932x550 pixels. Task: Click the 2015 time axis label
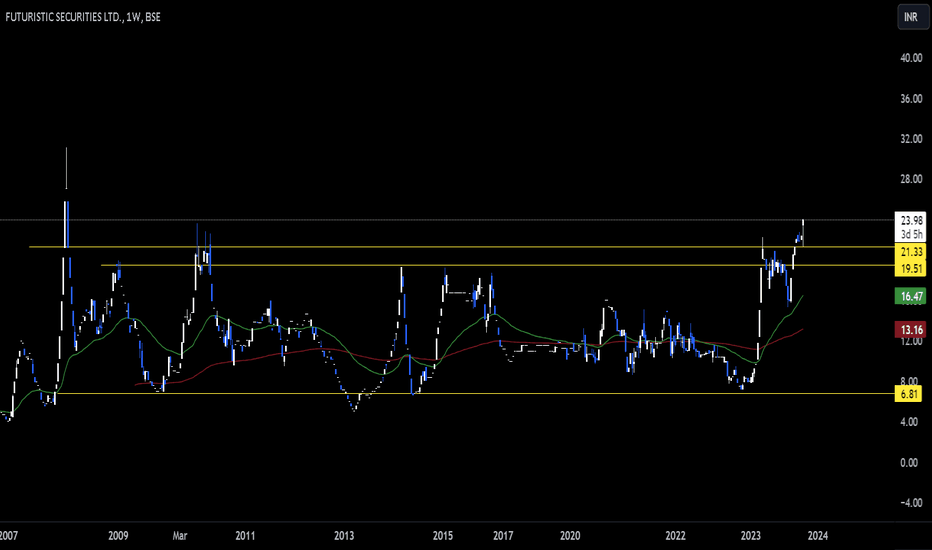(443, 536)
